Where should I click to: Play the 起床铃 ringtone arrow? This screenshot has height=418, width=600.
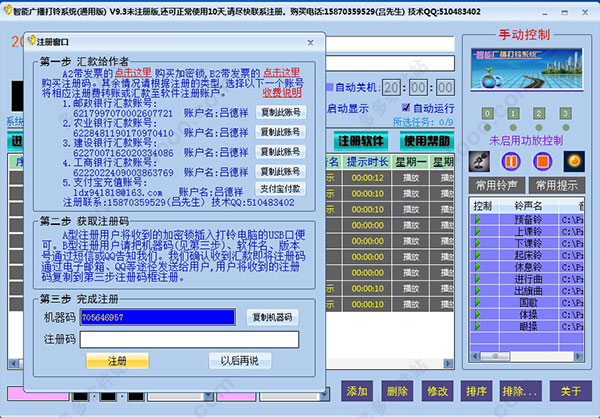[478, 255]
